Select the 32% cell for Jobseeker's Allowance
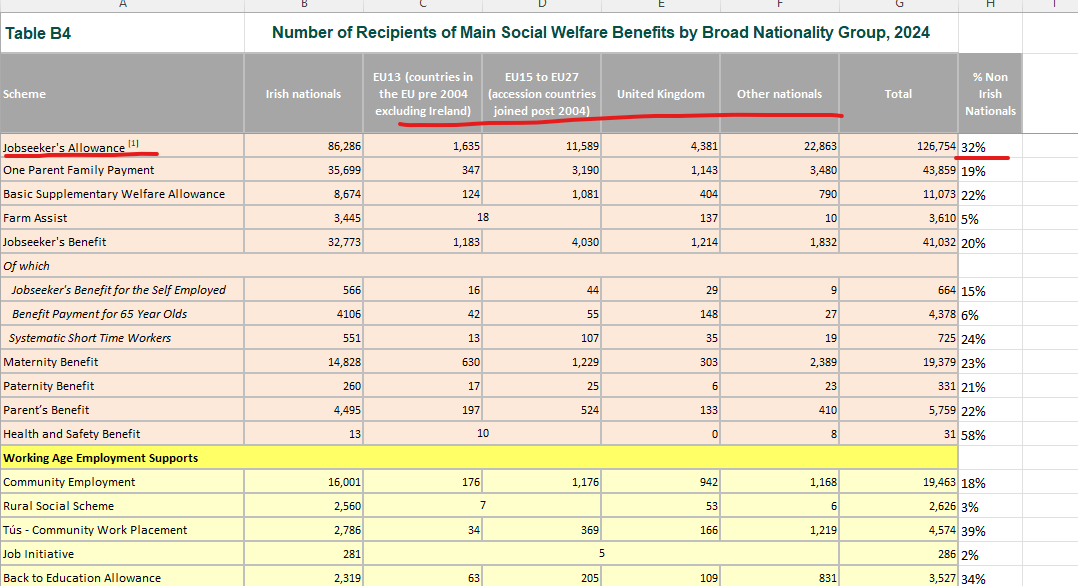Screen dimensions: 1078x586 pyautogui.click(x=990, y=146)
